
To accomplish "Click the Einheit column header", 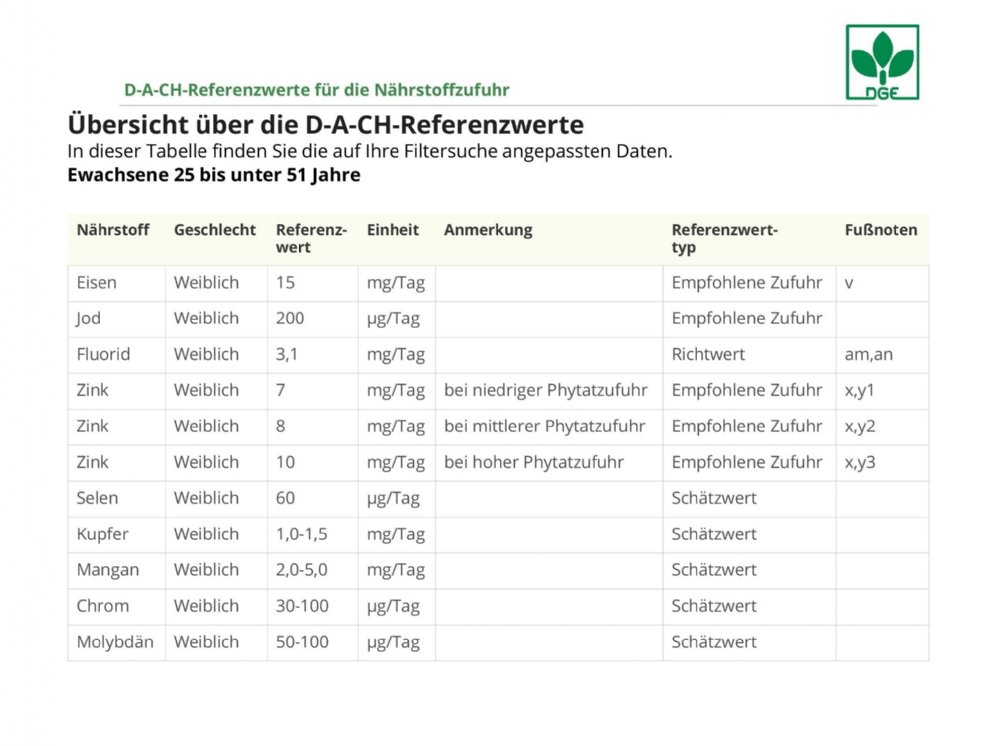I will [393, 230].
